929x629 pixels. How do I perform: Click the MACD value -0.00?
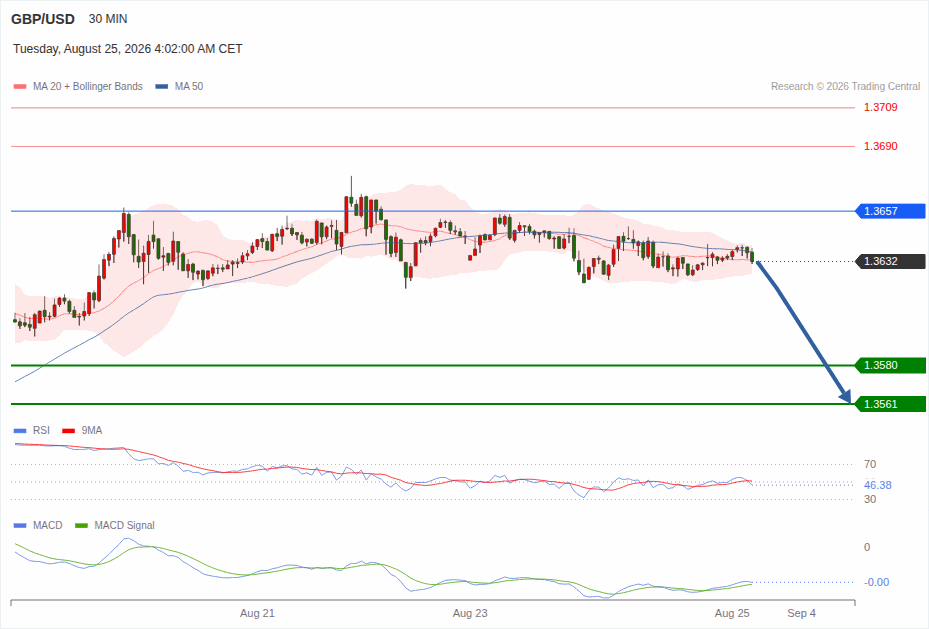(876, 582)
